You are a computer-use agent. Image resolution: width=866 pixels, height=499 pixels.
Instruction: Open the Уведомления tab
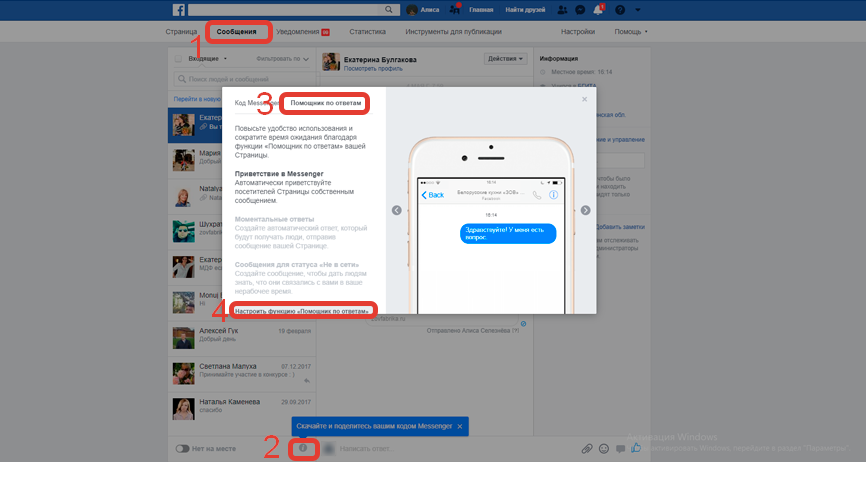(x=303, y=32)
